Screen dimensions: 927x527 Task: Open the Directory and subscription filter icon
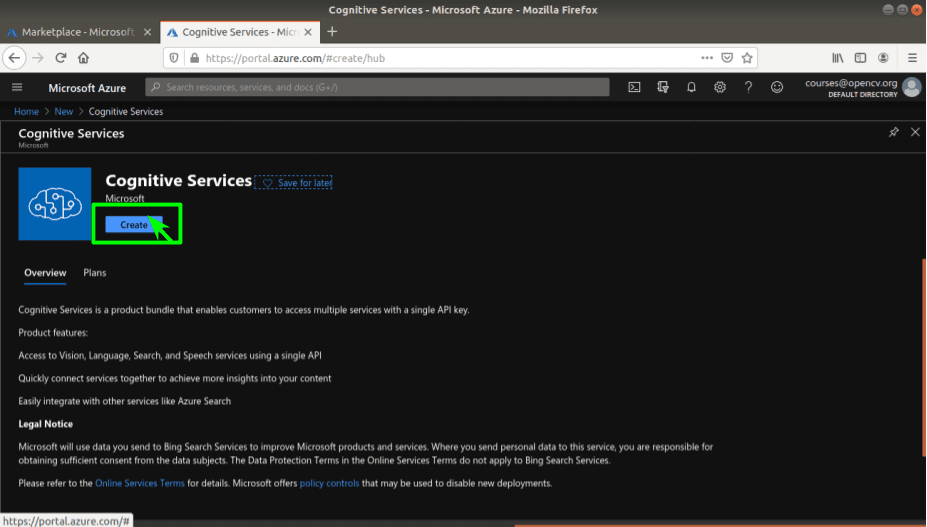[663, 88]
